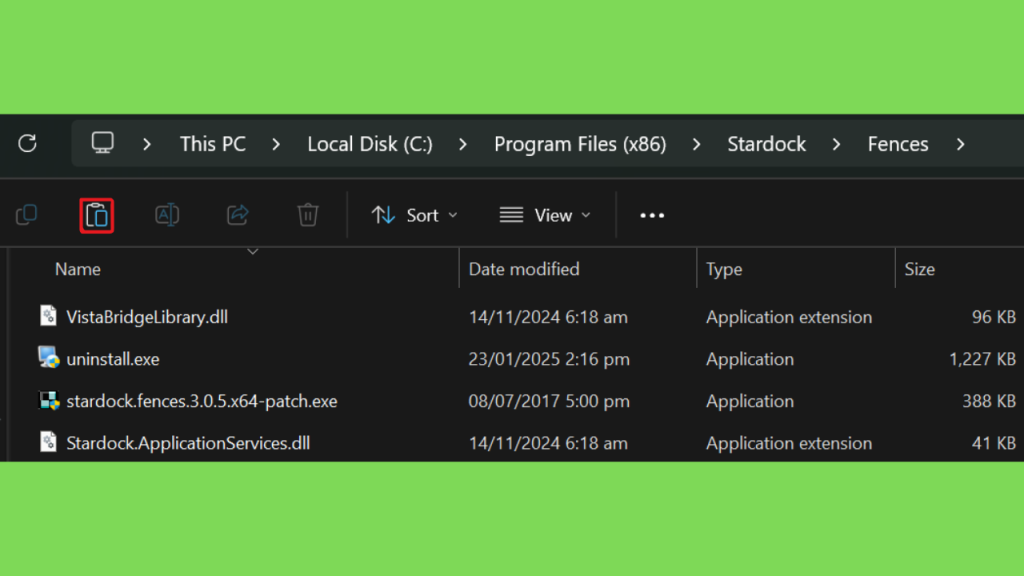Click the Copy icon in the toolbar
The width and height of the screenshot is (1024, 576).
[x=27, y=215]
